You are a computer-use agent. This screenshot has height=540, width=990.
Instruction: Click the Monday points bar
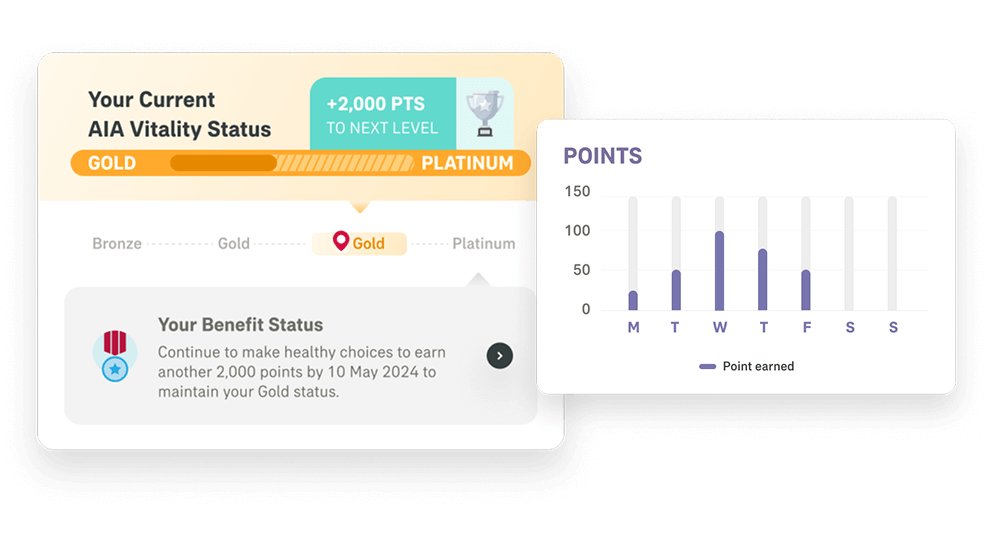point(633,300)
